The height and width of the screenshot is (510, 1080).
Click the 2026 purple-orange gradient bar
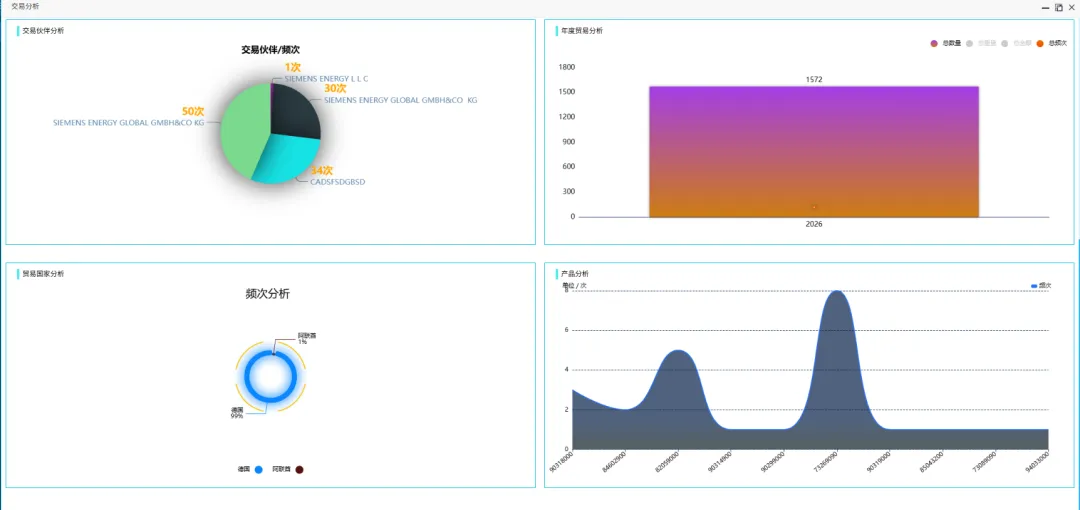(x=813, y=152)
